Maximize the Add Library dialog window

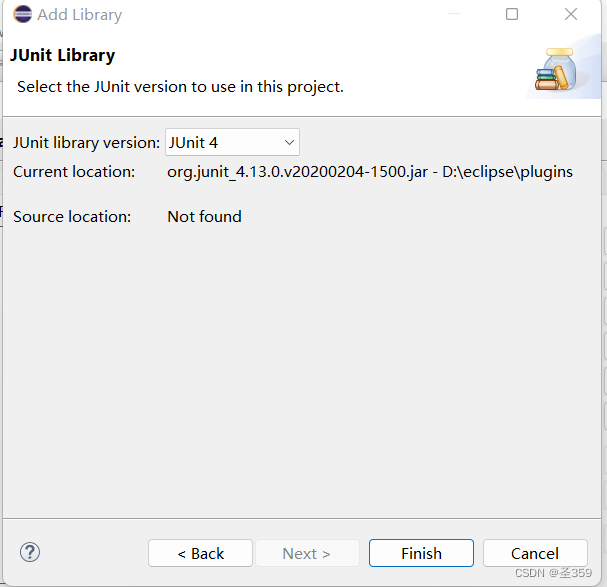[512, 14]
